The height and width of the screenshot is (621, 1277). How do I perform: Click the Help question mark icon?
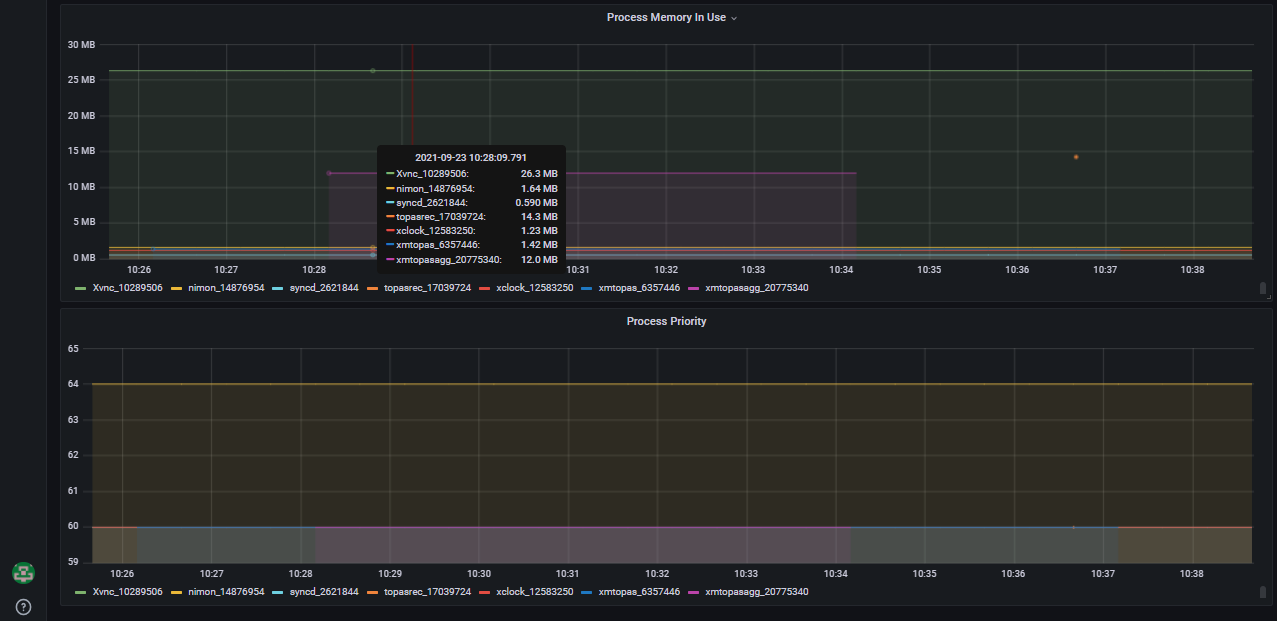point(23,607)
